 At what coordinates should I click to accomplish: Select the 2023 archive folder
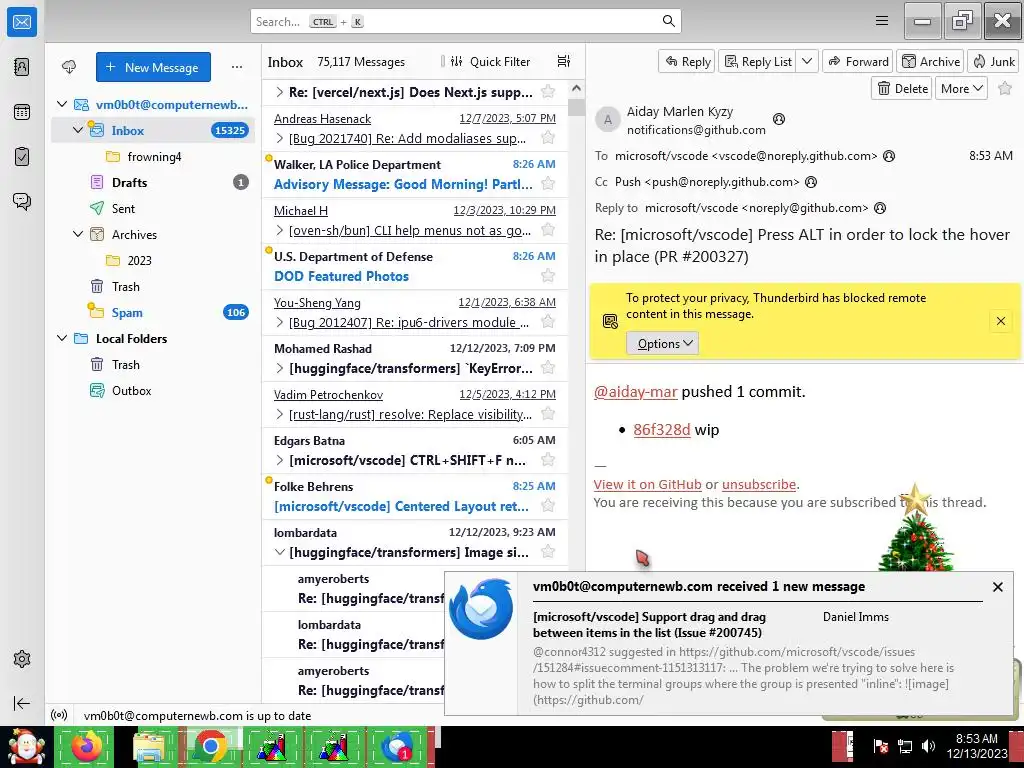tap(153, 260)
